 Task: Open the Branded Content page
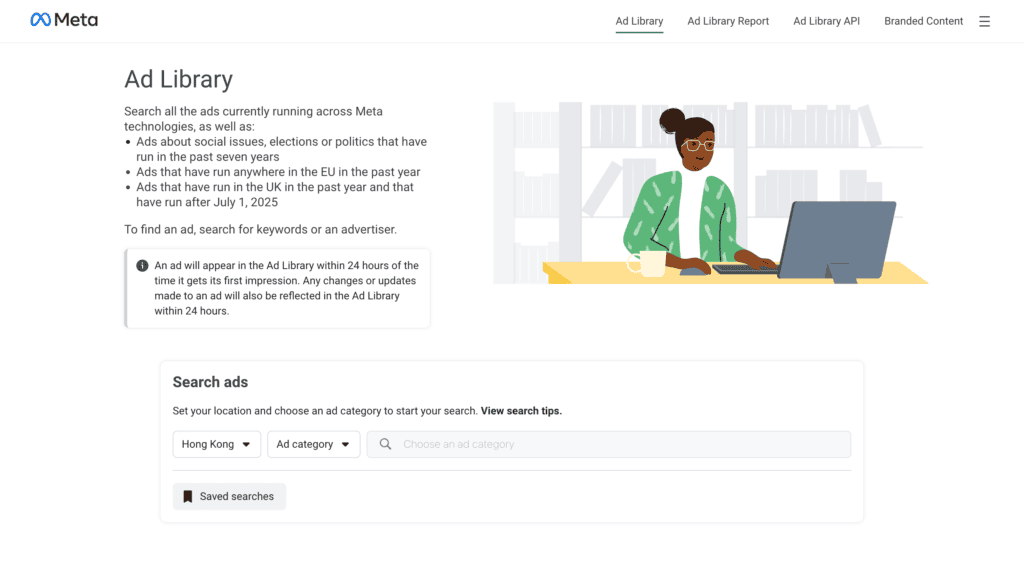[x=922, y=21]
